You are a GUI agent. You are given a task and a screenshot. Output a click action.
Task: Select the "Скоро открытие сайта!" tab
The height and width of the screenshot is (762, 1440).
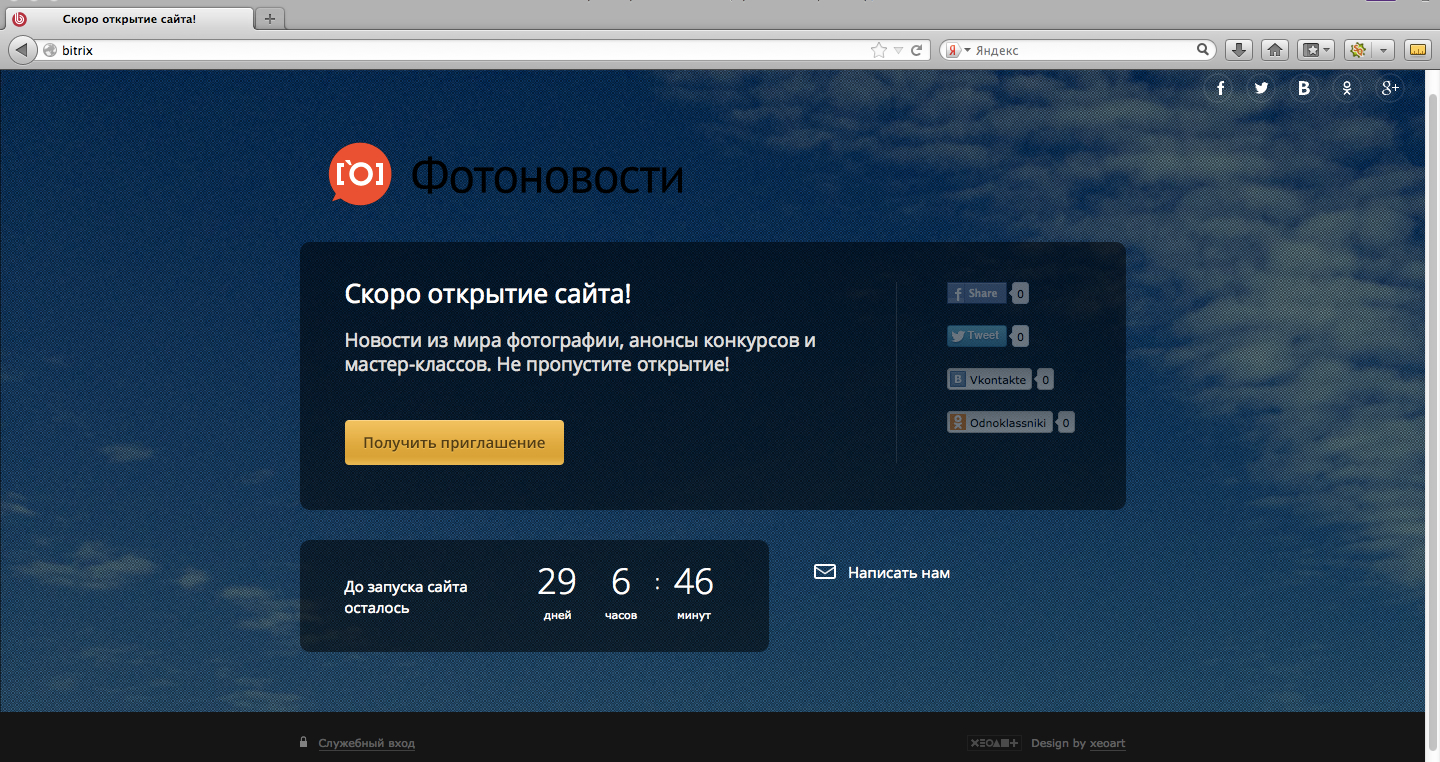[129, 19]
